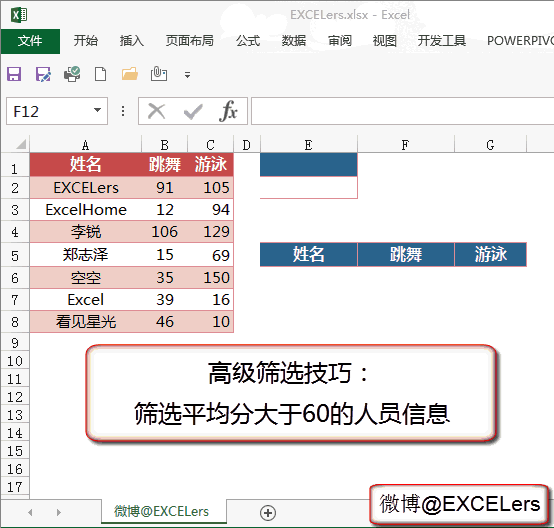Open file using the folder icon
The image size is (554, 528).
tap(130, 74)
